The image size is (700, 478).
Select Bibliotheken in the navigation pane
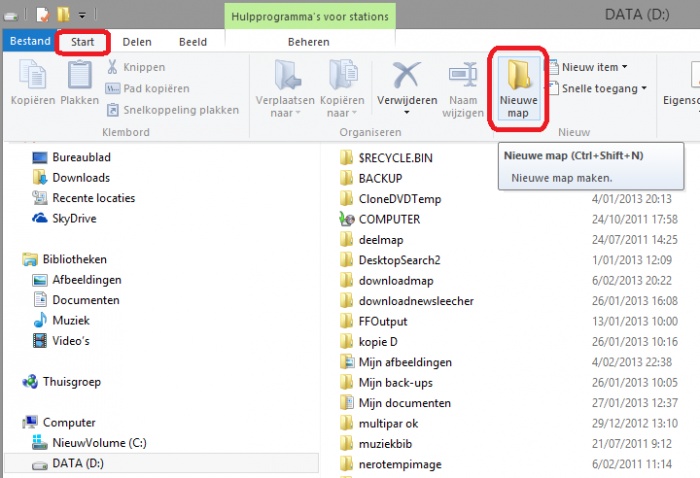[65, 259]
